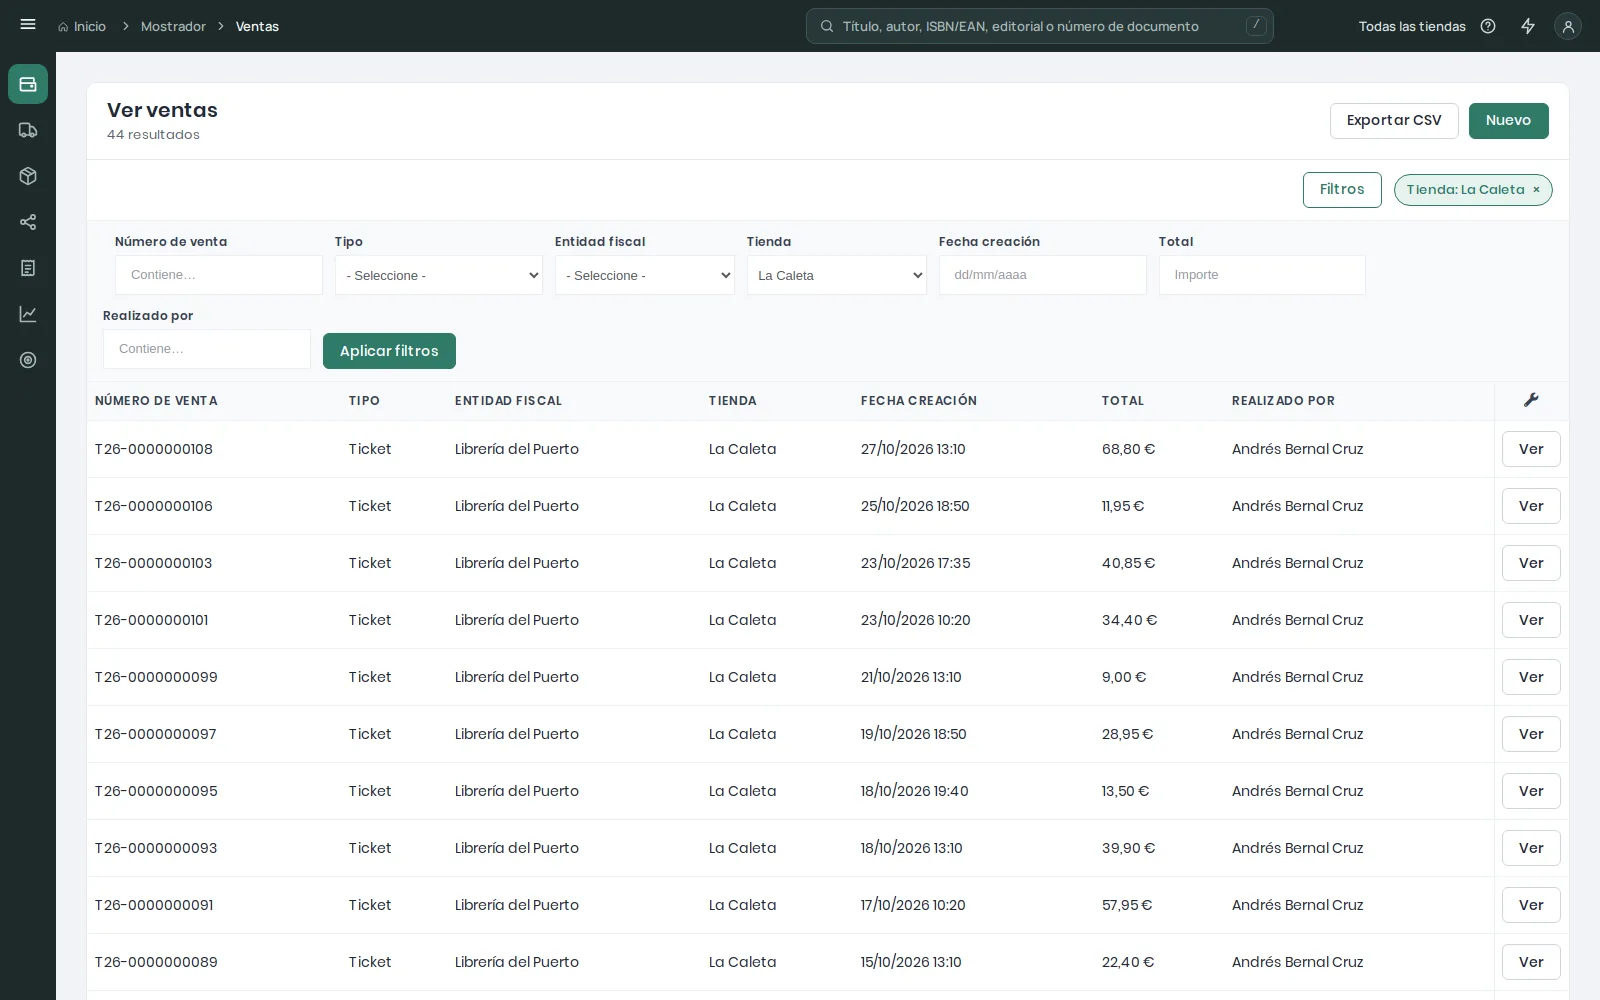Viewport: 1600px width, 1000px height.
Task: Sort by the FECHA CREACIÓN column header
Action: click(919, 401)
